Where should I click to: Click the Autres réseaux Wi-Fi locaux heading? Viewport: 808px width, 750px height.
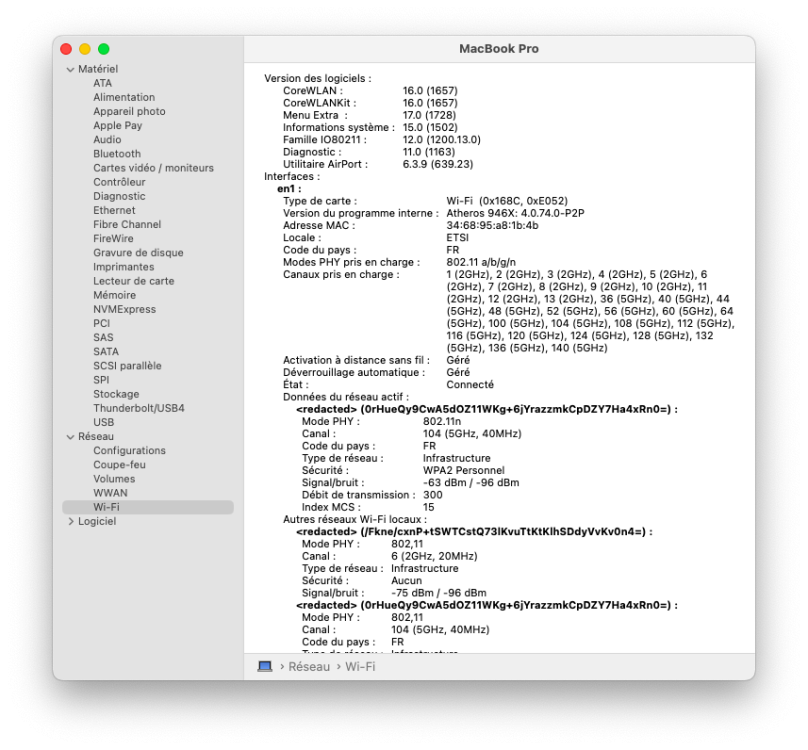click(x=355, y=520)
